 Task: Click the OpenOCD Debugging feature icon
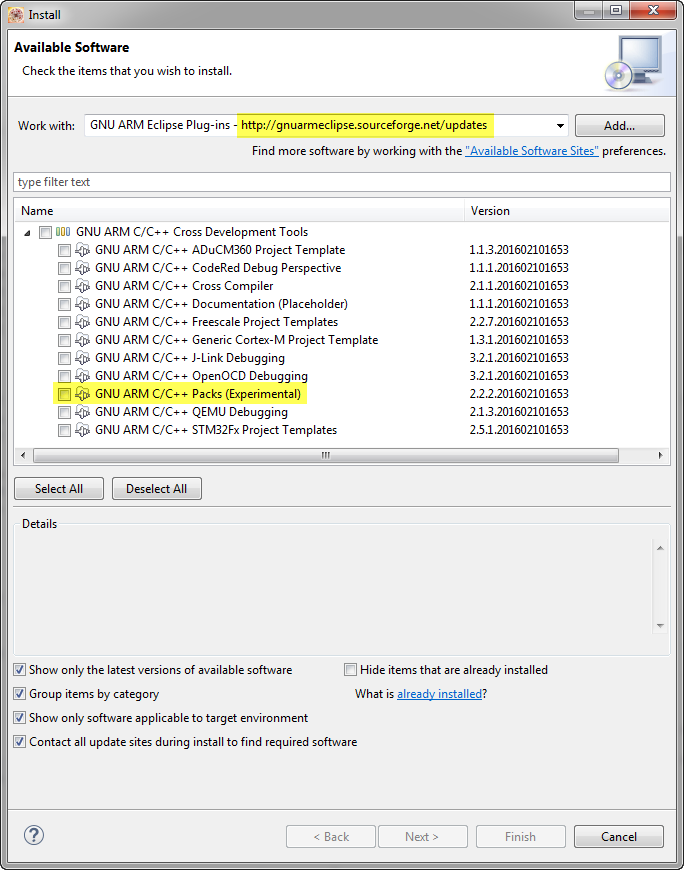83,376
